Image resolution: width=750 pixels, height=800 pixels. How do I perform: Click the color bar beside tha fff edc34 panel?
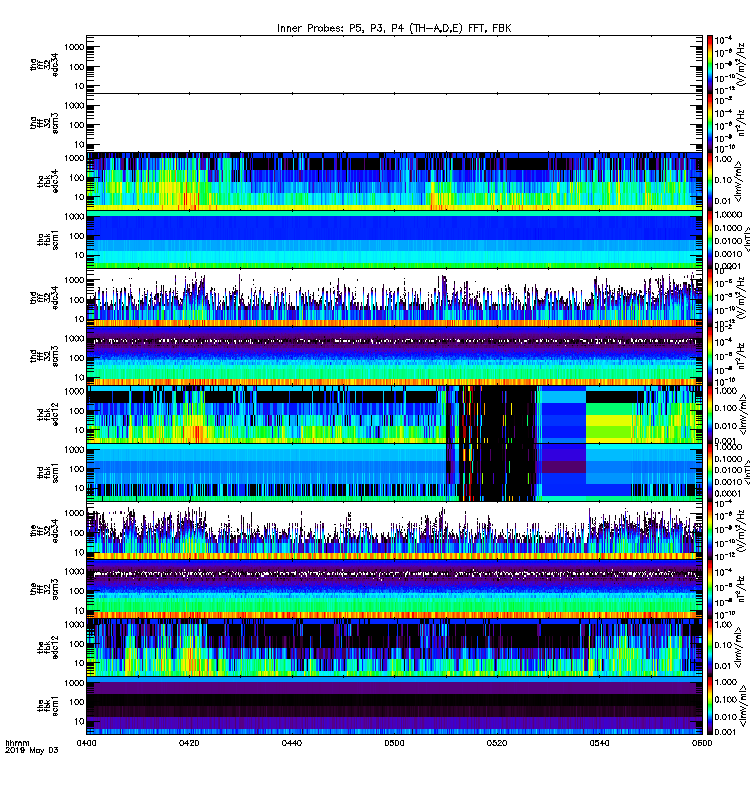pos(710,65)
